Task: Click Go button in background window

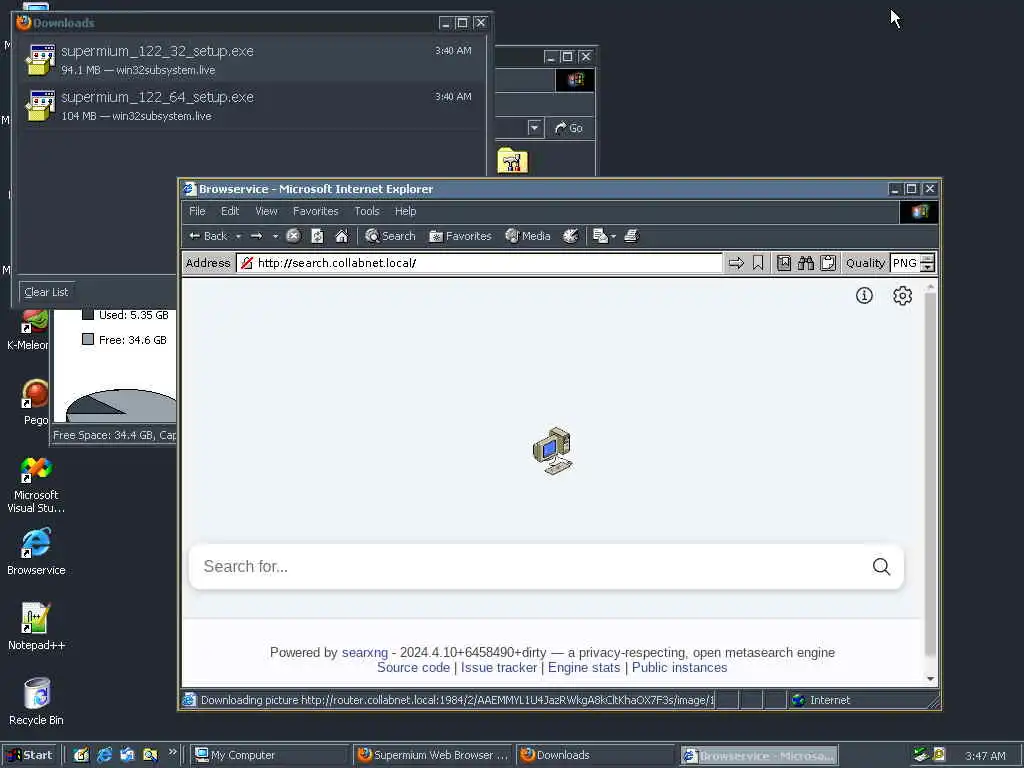Action: [x=569, y=128]
